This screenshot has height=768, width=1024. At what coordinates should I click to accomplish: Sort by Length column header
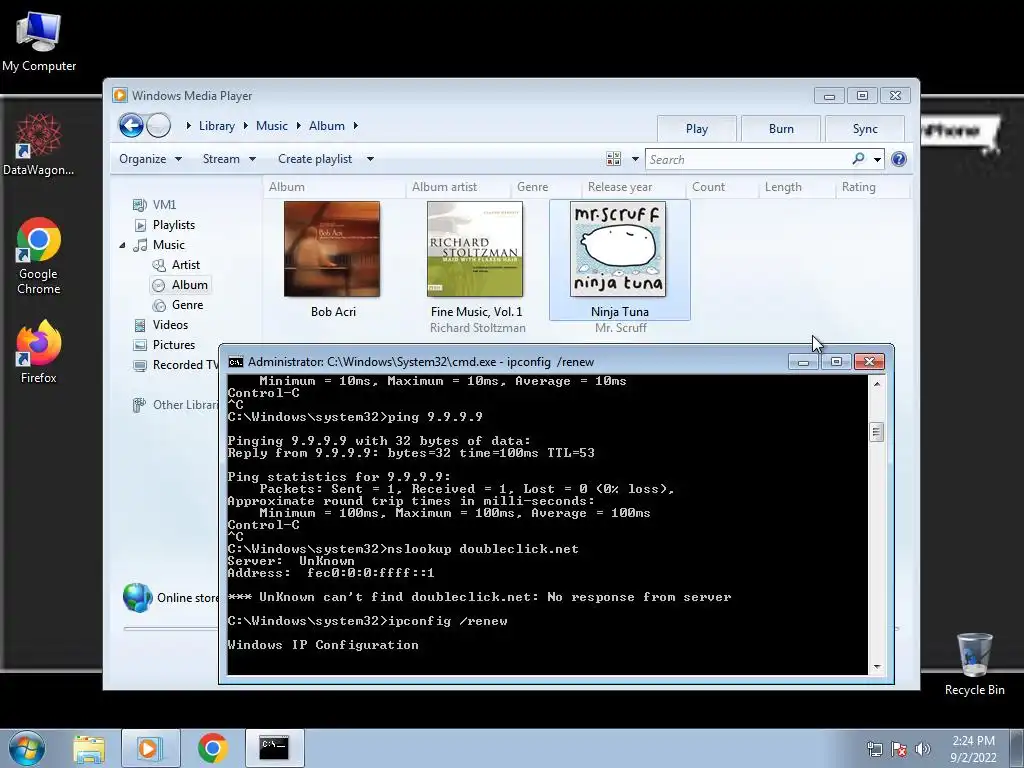783,187
